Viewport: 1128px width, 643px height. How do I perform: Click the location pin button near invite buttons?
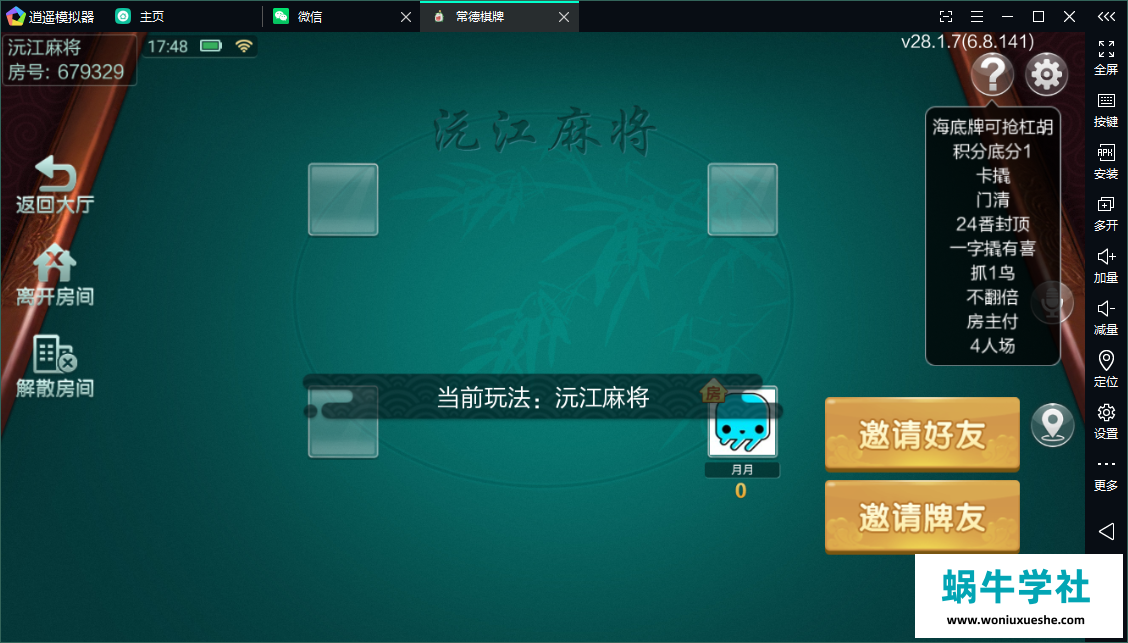click(1052, 424)
